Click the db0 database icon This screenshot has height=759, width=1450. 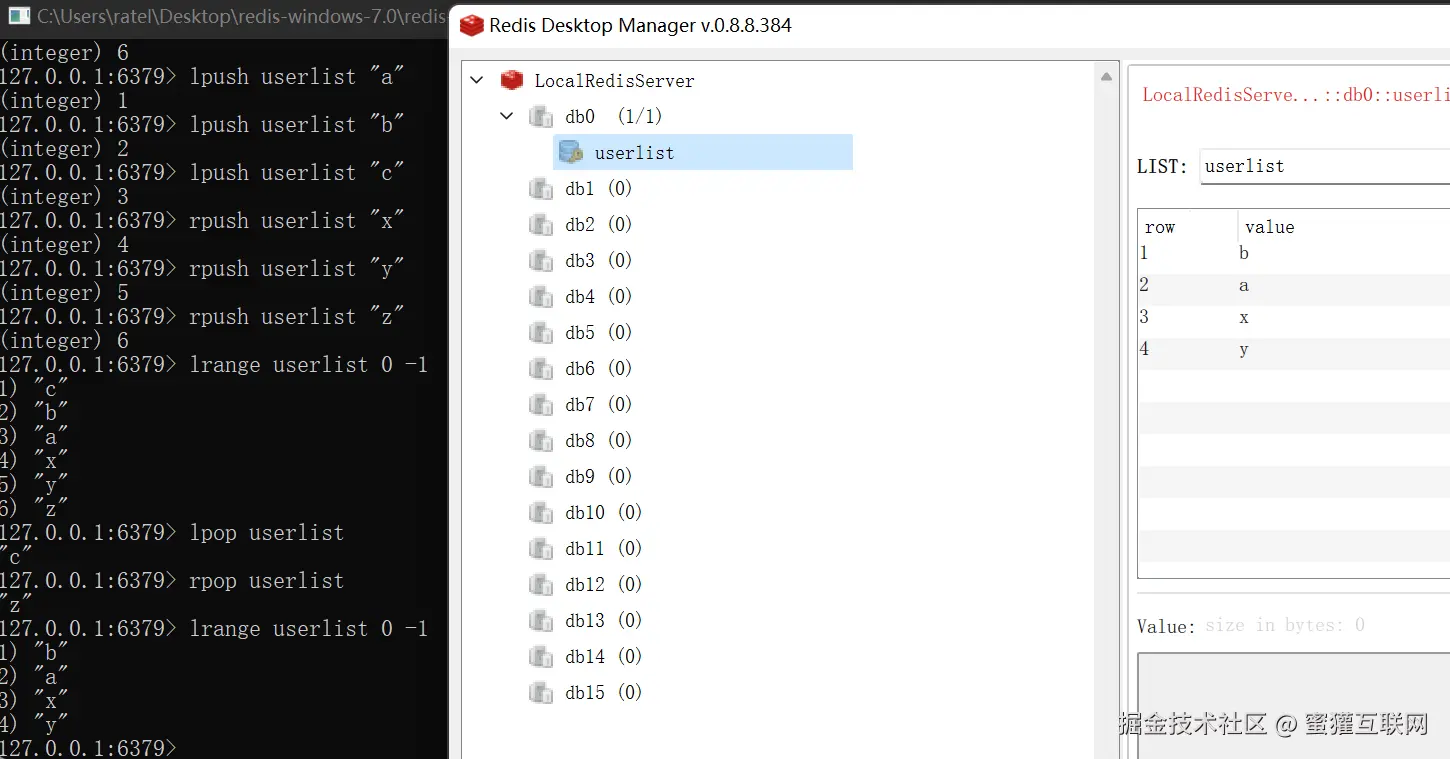point(541,117)
